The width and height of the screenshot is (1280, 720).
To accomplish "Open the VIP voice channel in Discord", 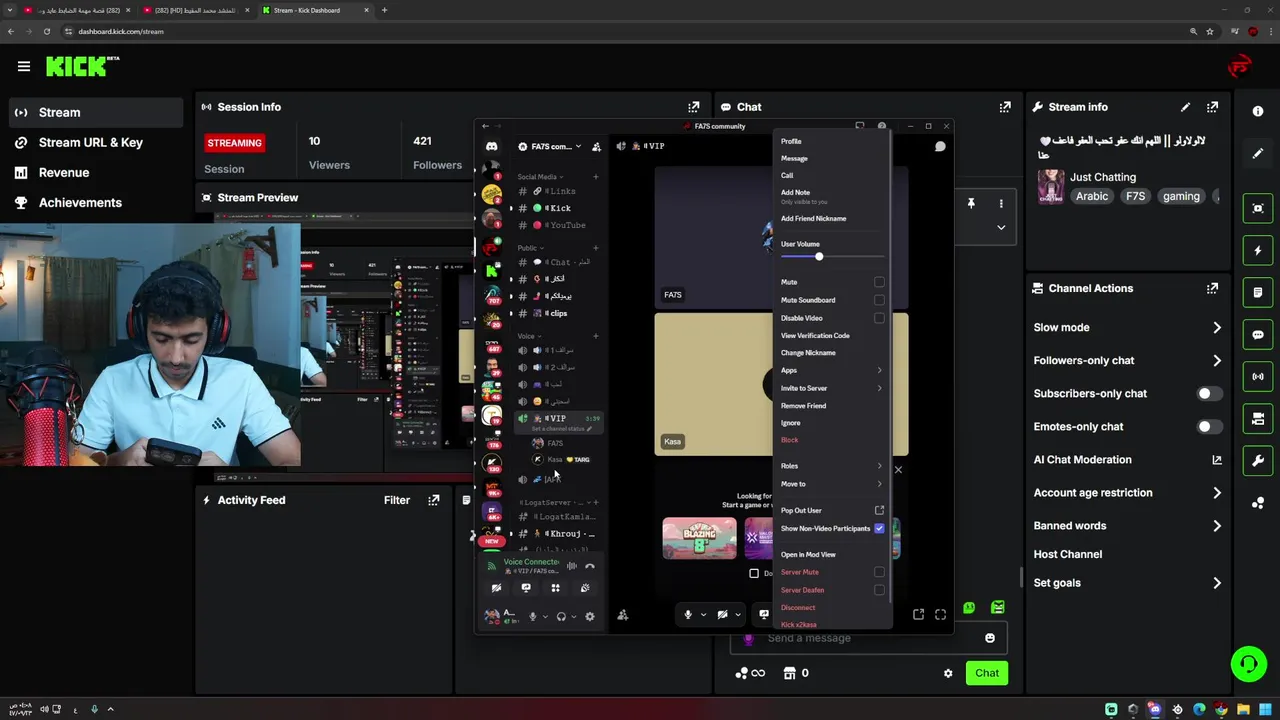I will pos(556,418).
